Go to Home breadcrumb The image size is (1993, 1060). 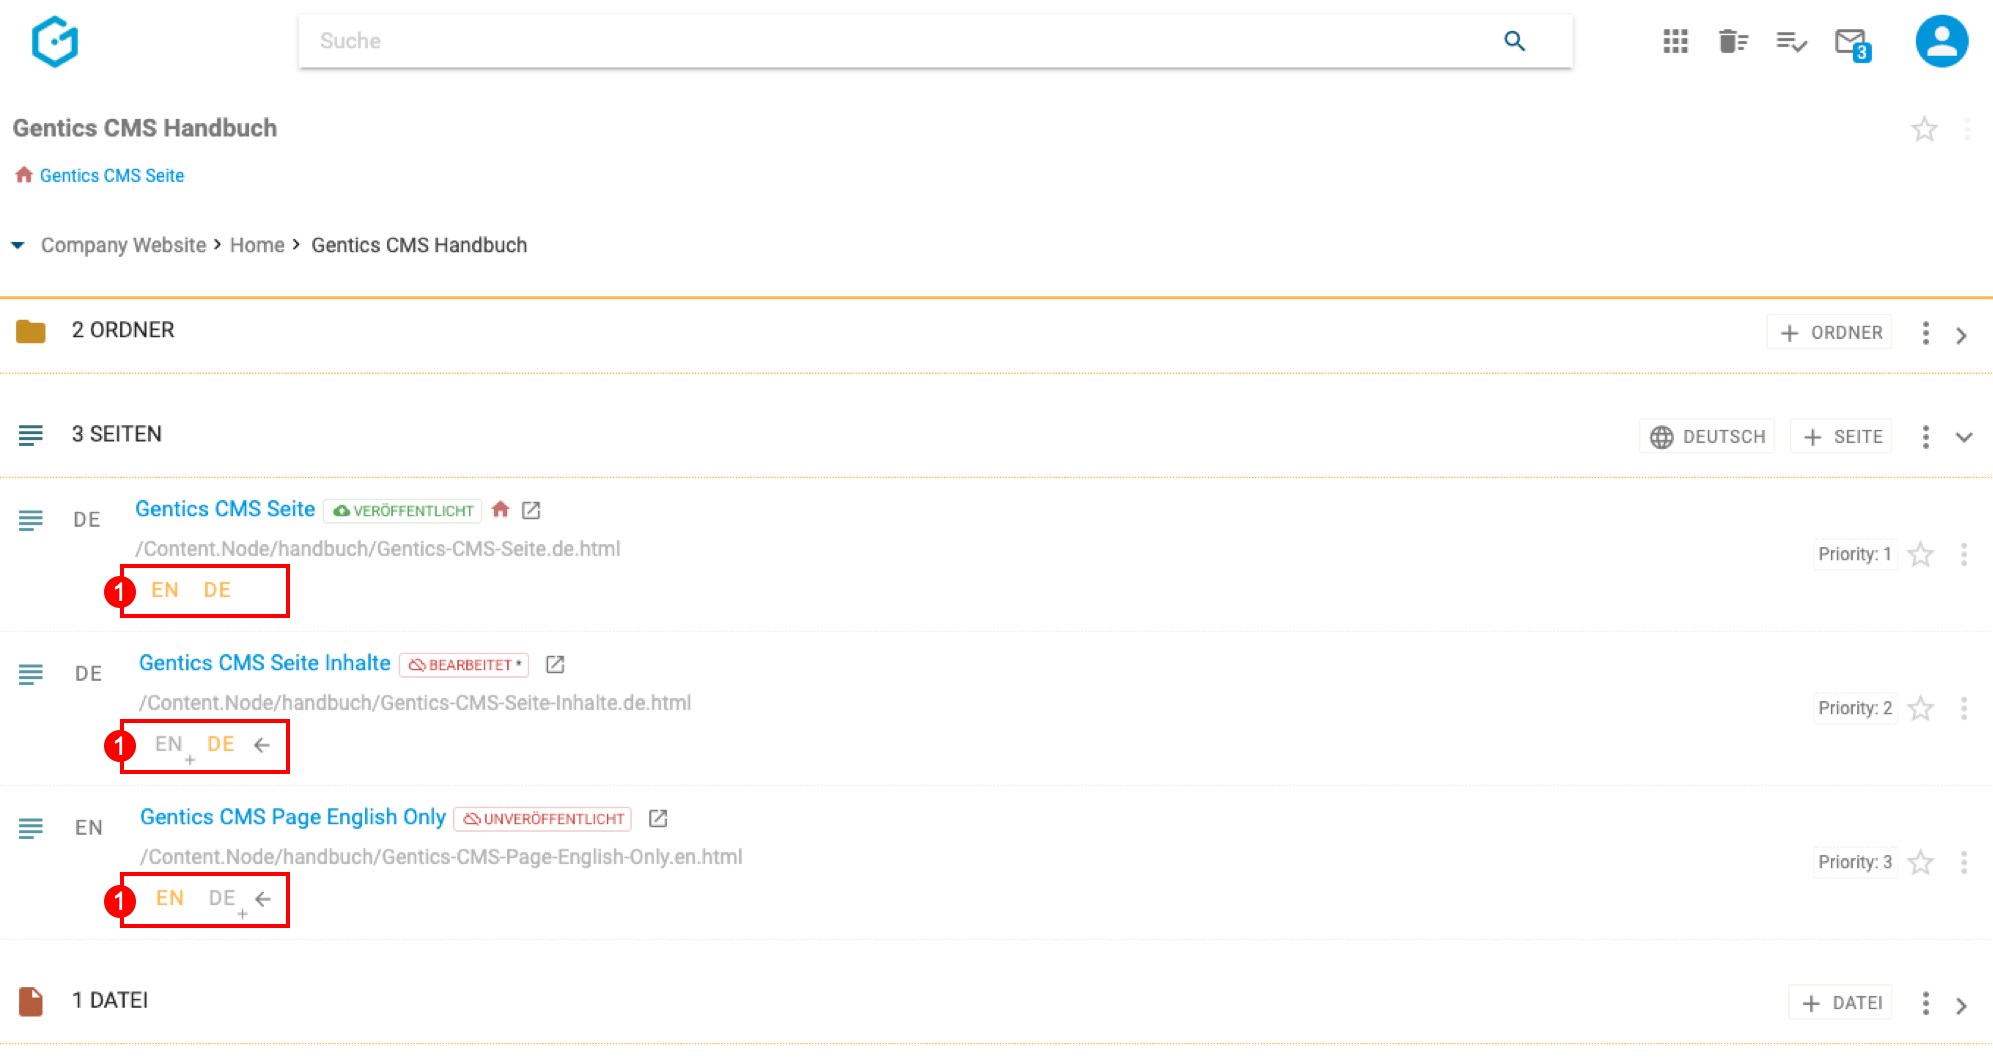pos(257,245)
